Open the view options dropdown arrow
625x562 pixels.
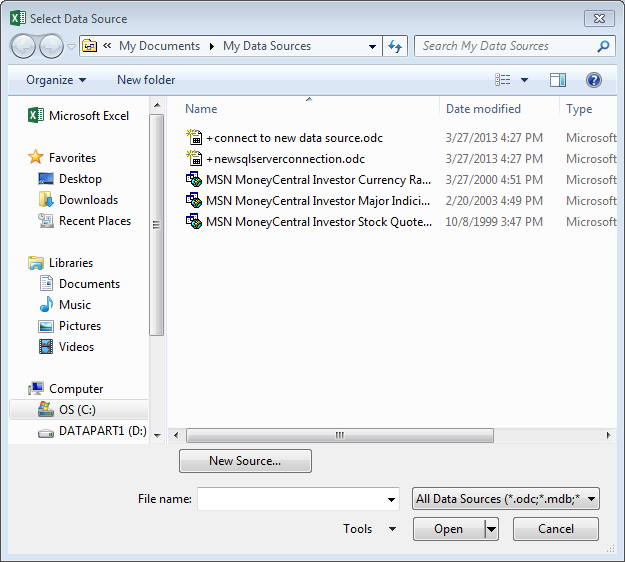(x=525, y=80)
